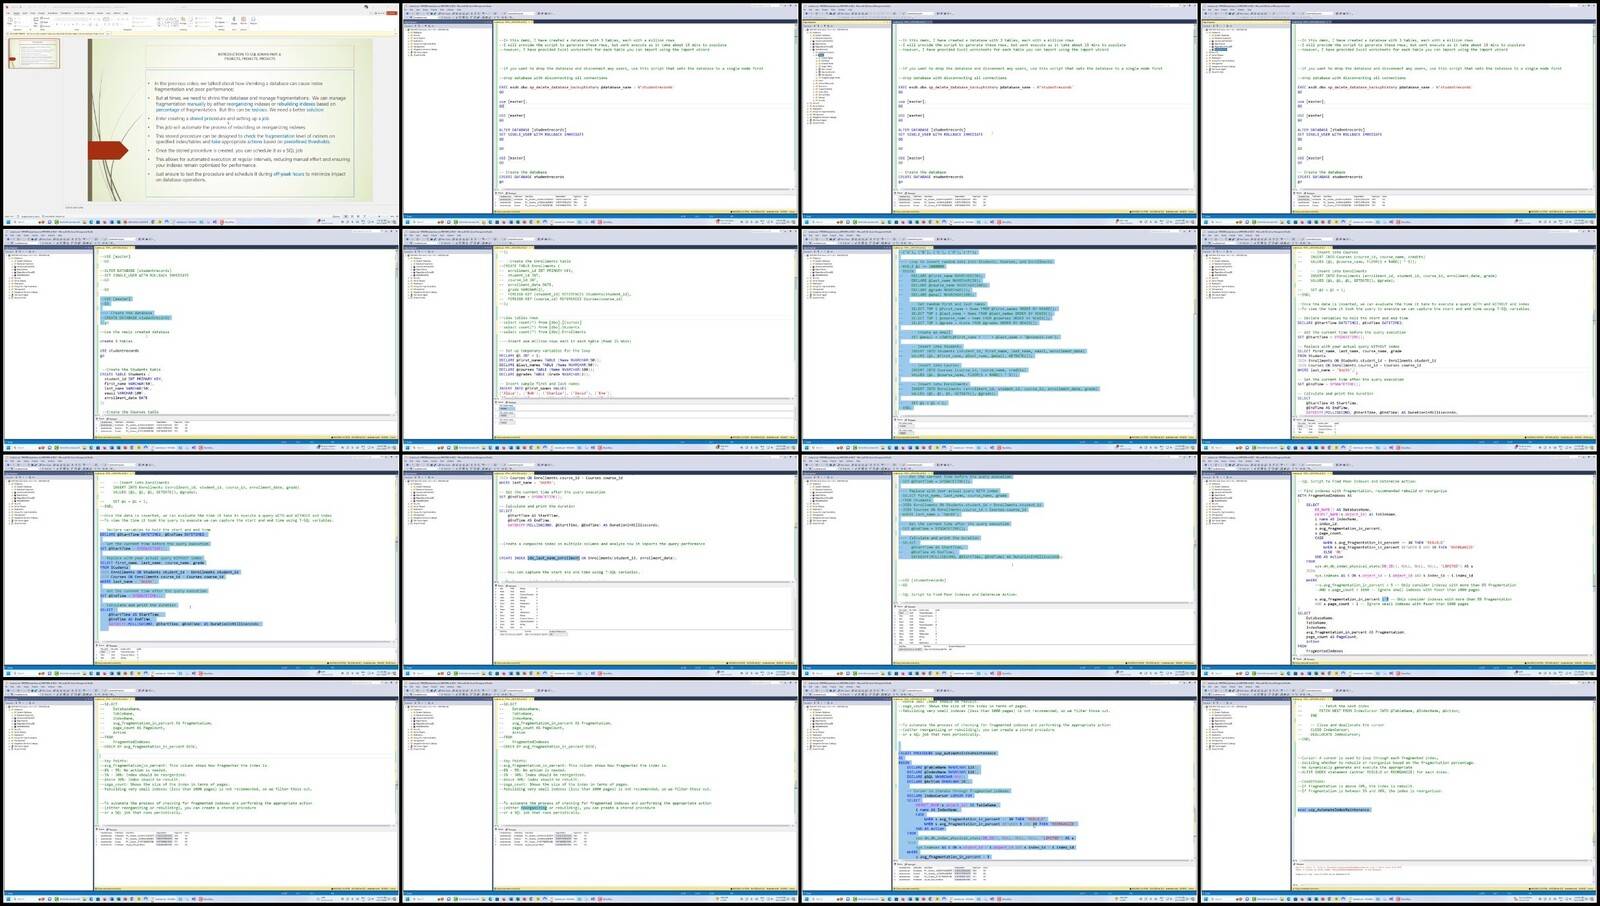The image size is (1600, 906).
Task: Open the frame with the CREATE TABLE Students script
Action: [200, 340]
